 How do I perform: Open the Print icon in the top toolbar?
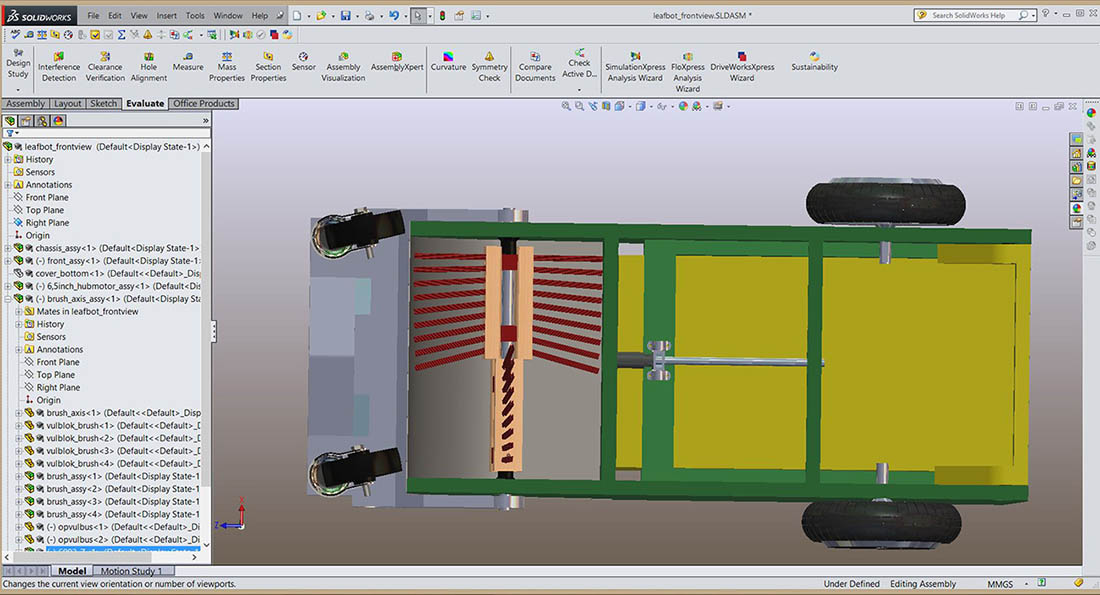pos(369,15)
